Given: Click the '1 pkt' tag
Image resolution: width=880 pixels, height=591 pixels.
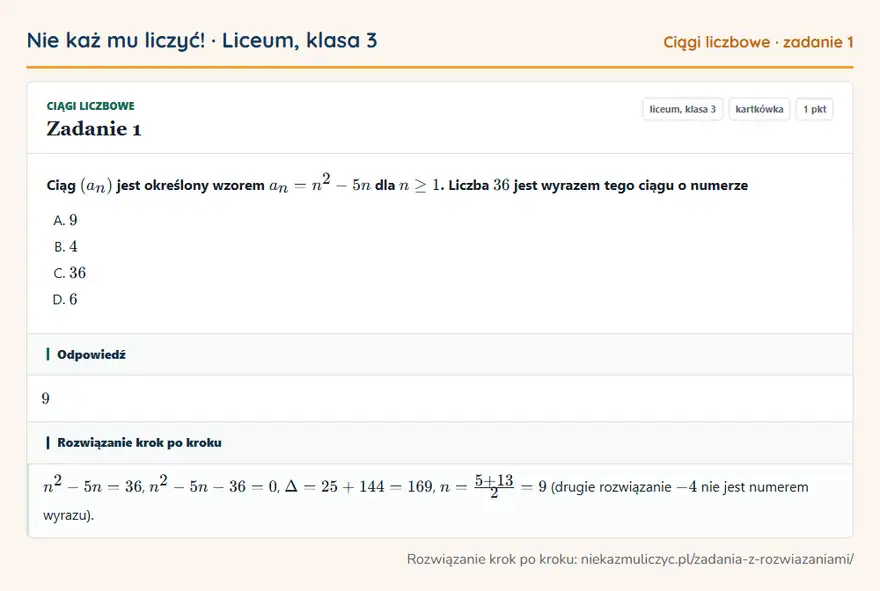Looking at the screenshot, I should tap(814, 109).
